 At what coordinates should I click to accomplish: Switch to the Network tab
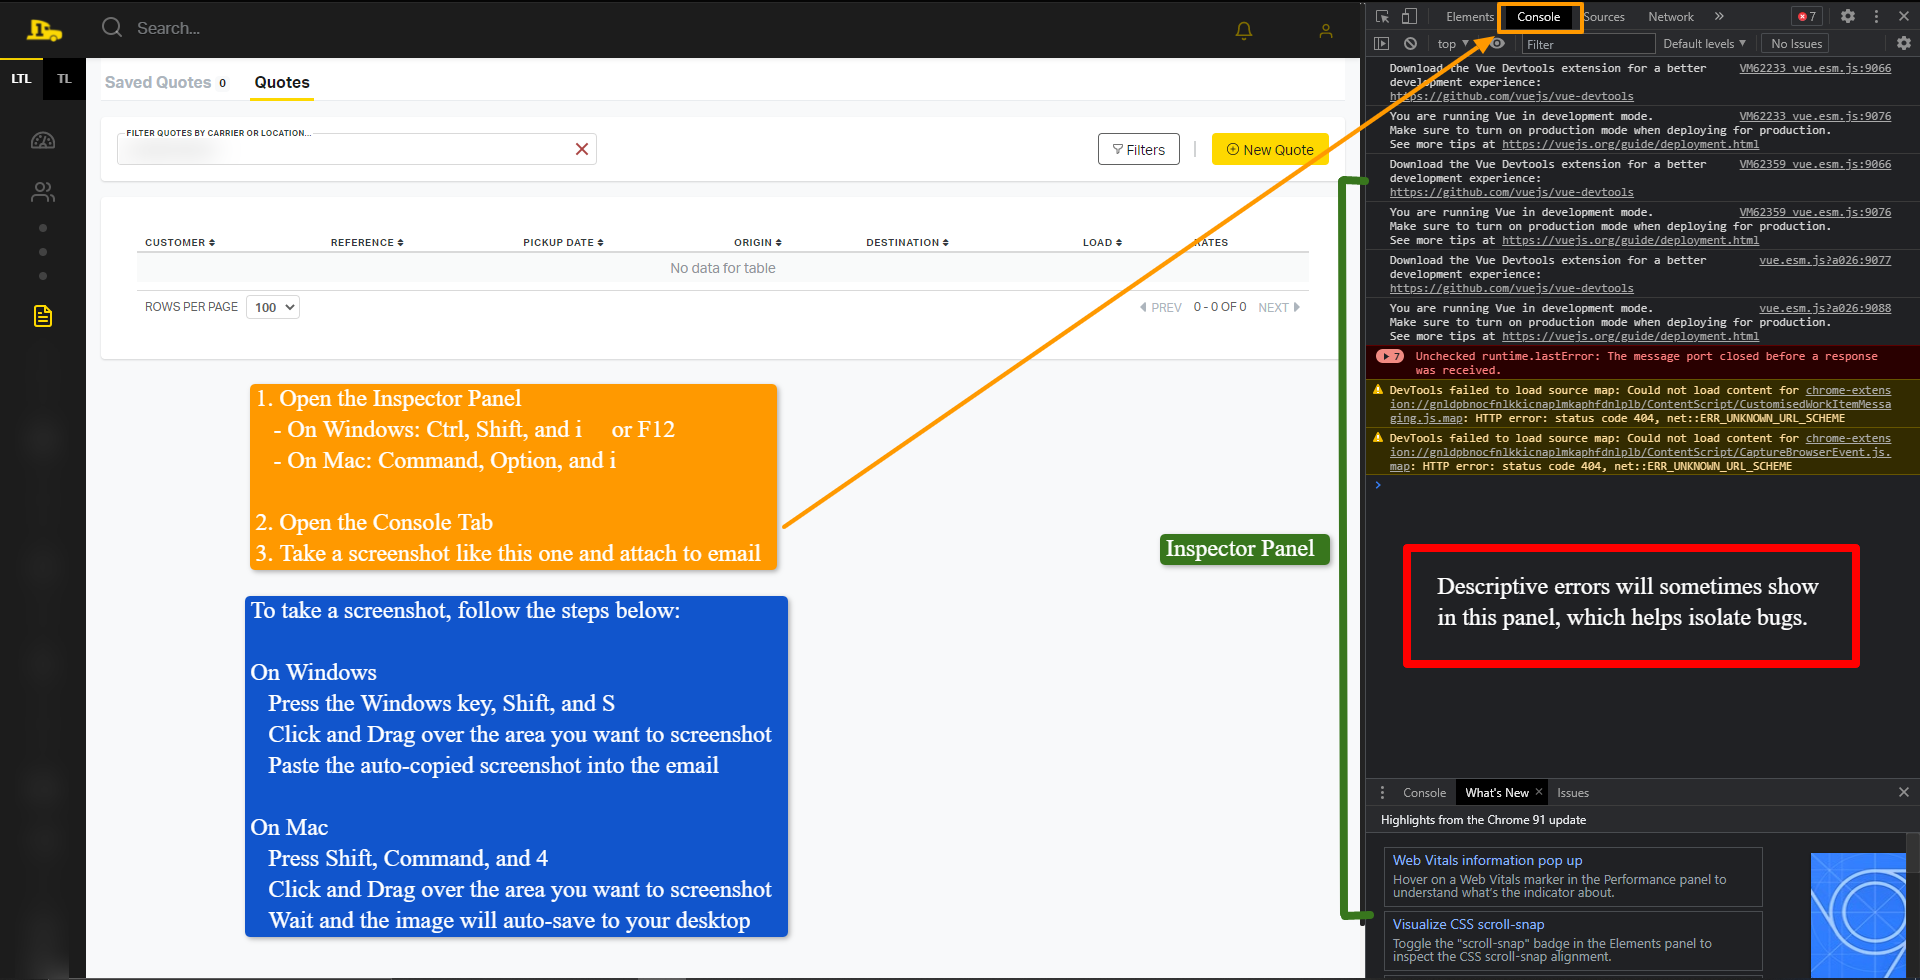point(1670,16)
